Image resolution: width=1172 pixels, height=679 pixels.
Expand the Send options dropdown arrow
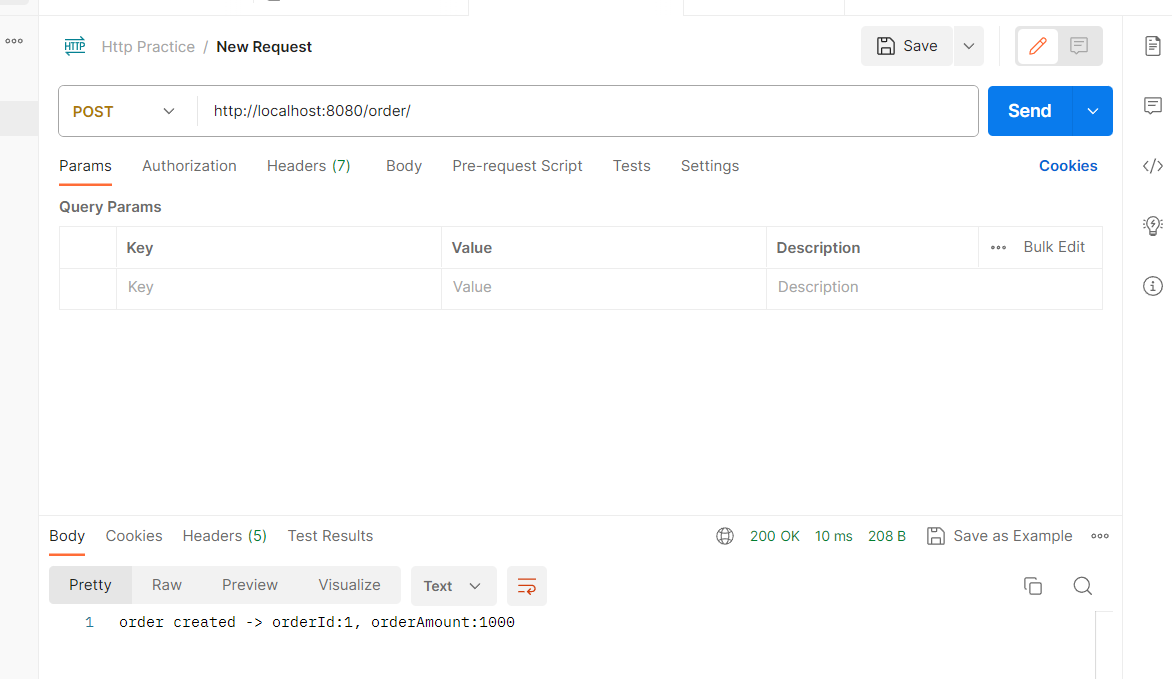point(1093,111)
